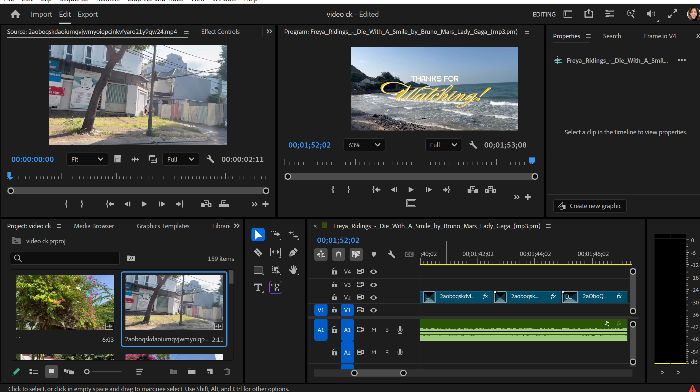Click Extract button in Program monitor

click(x=491, y=190)
